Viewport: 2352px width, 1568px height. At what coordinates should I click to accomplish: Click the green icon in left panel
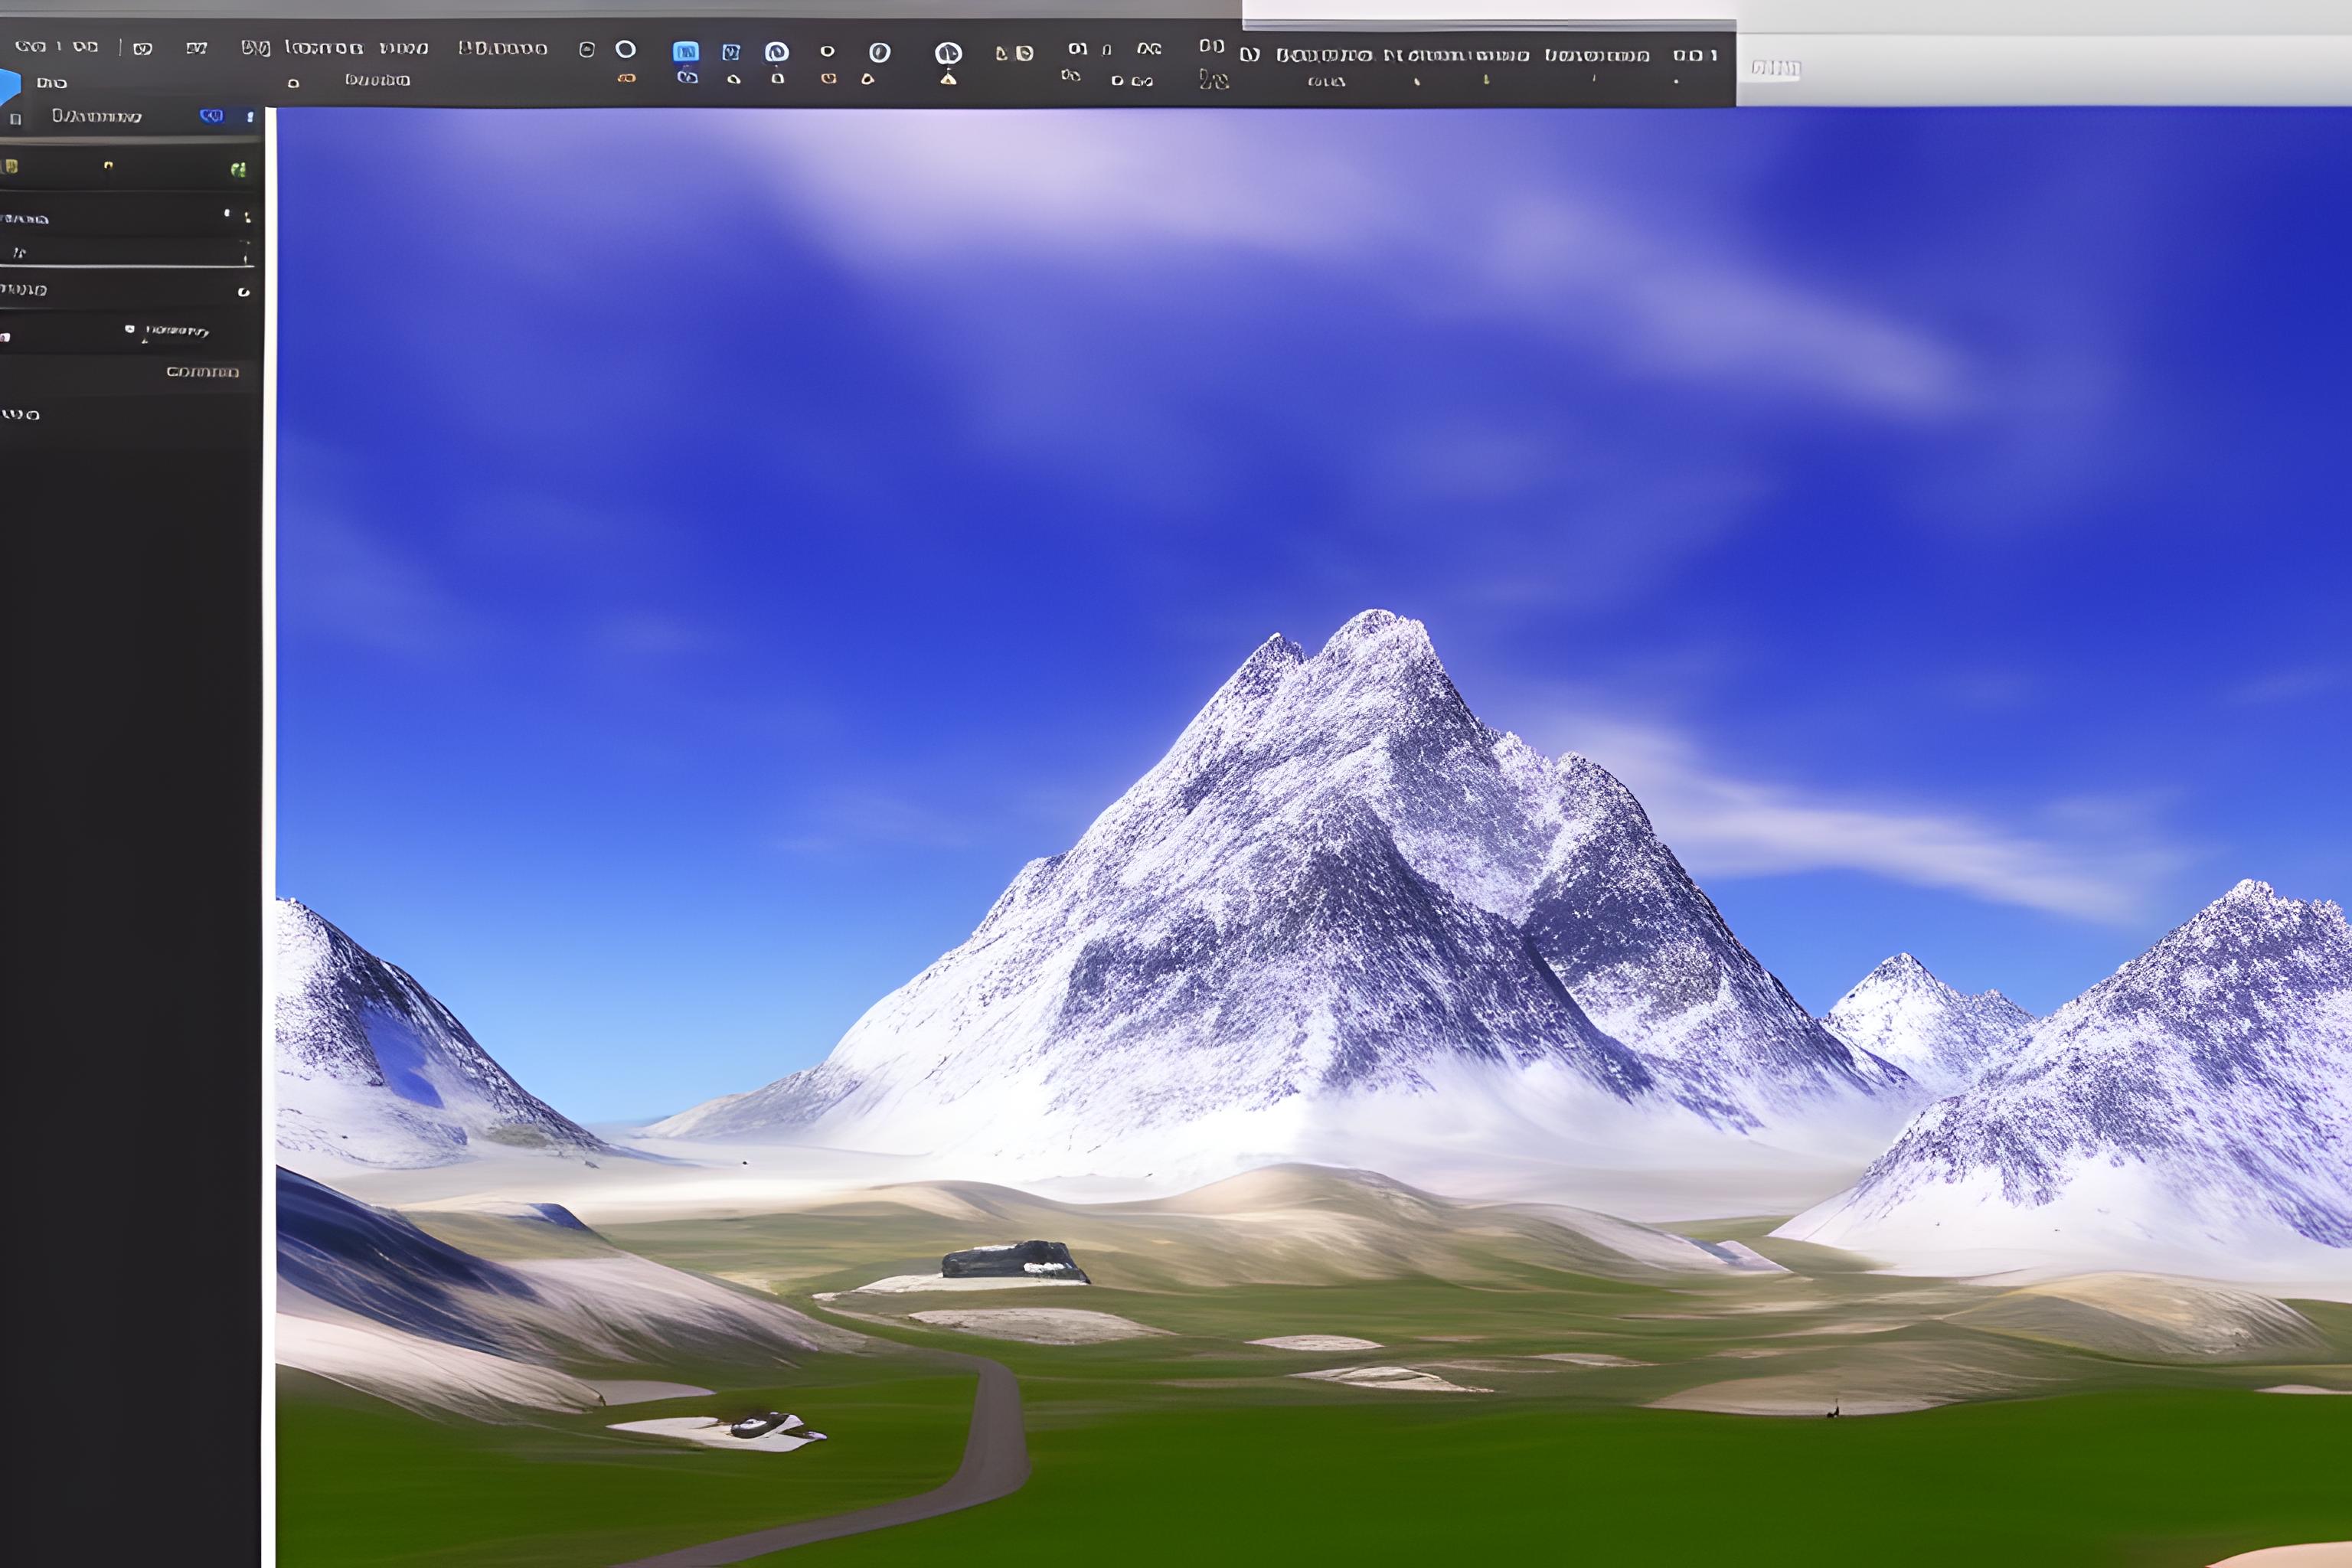point(238,169)
